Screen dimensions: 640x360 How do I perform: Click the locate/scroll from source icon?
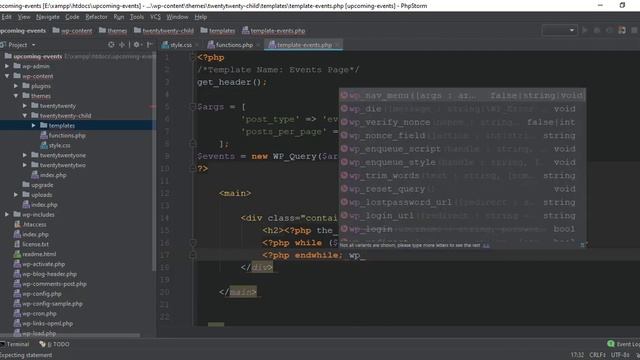(111, 45)
